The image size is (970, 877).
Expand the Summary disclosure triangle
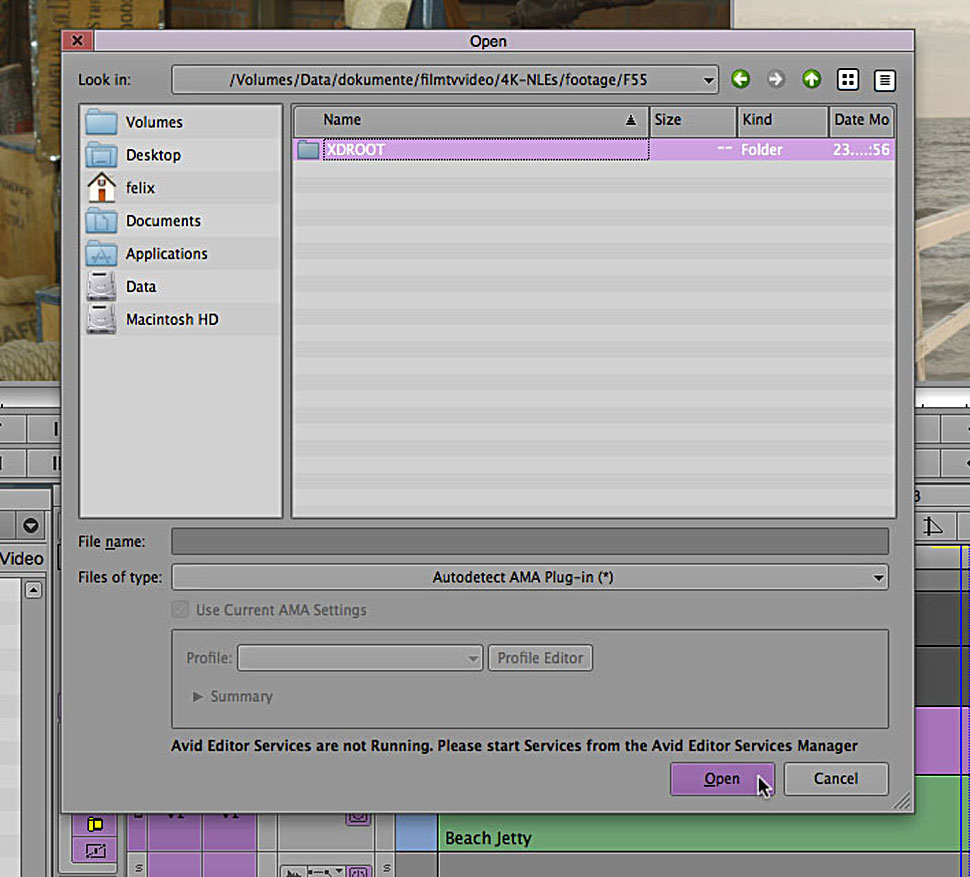pos(198,697)
